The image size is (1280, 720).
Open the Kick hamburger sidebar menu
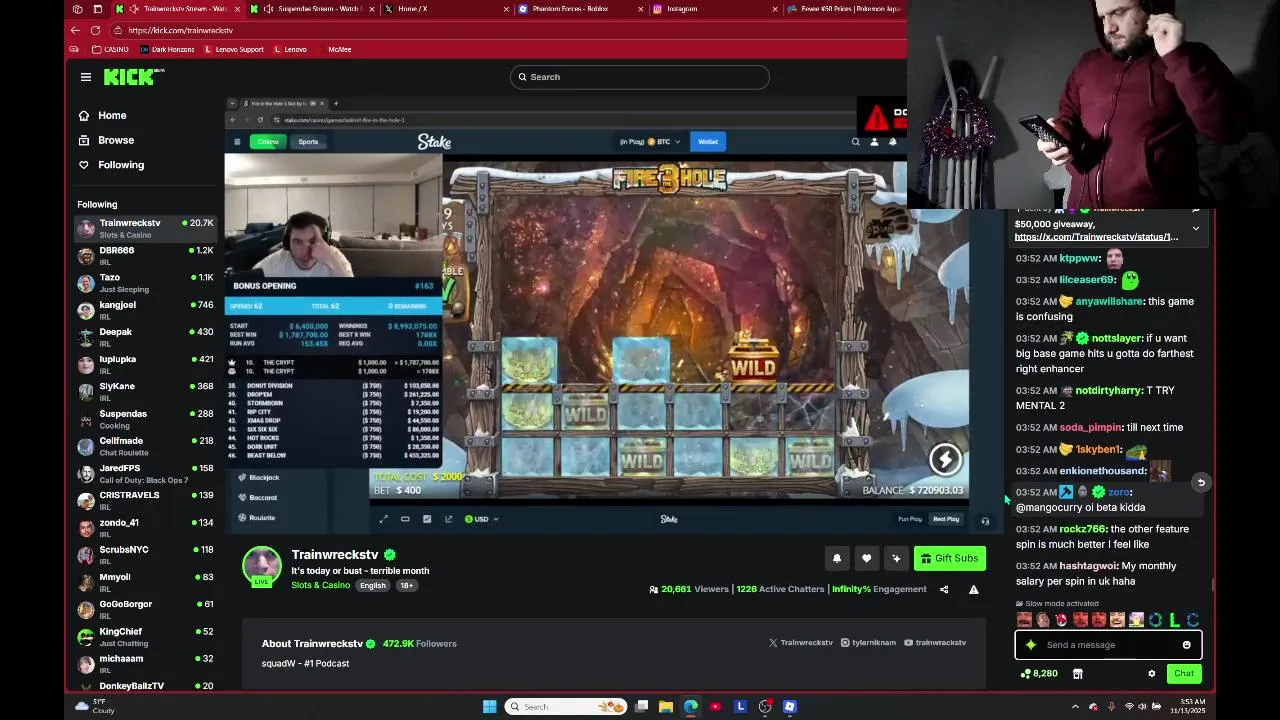click(x=86, y=77)
